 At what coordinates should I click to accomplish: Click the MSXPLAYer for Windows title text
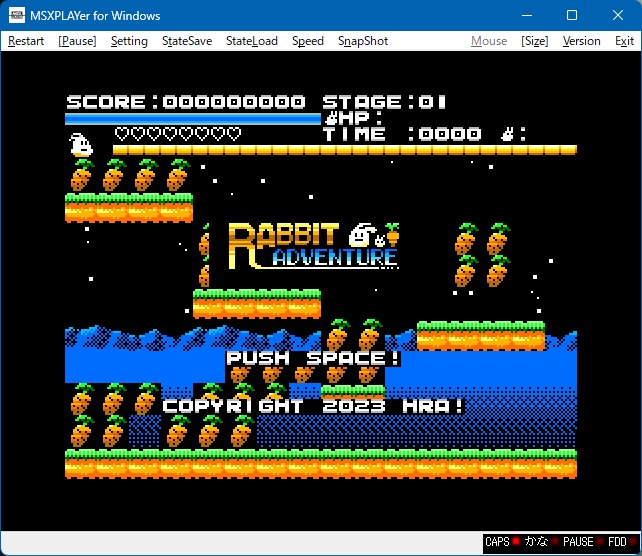[x=95, y=16]
